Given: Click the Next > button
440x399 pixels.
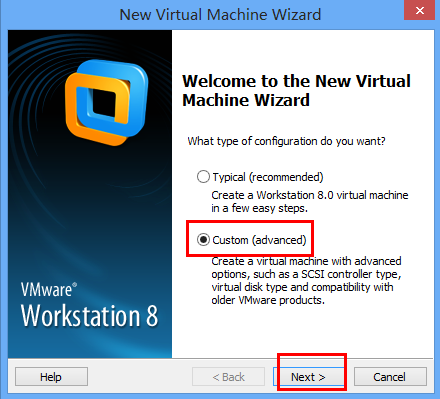Looking at the screenshot, I should tap(309, 377).
